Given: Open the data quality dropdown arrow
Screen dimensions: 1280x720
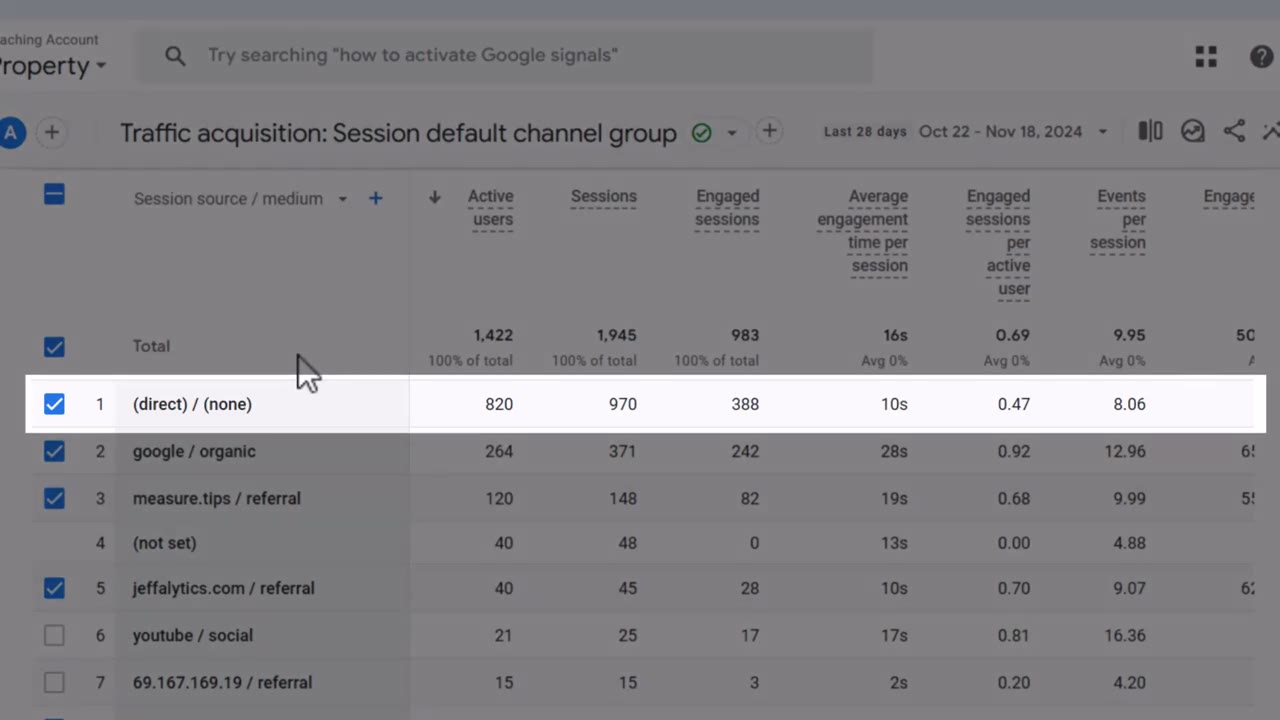Looking at the screenshot, I should tap(731, 132).
